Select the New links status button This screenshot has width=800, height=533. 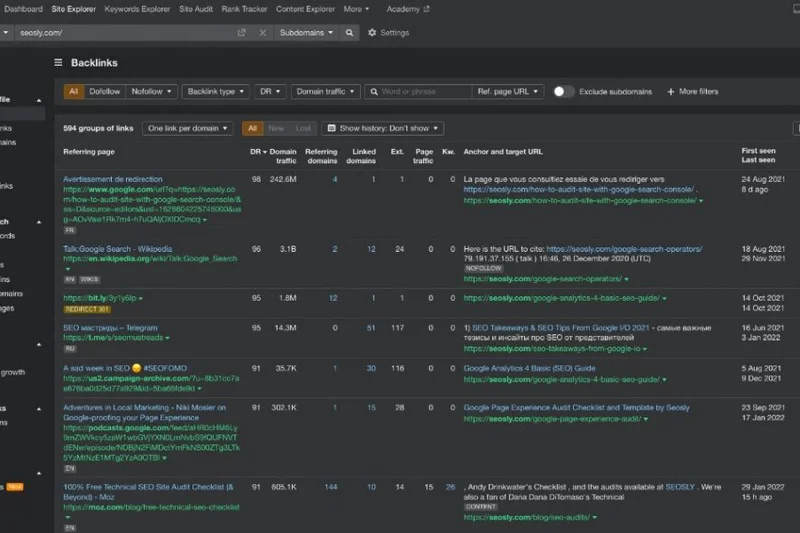click(276, 128)
